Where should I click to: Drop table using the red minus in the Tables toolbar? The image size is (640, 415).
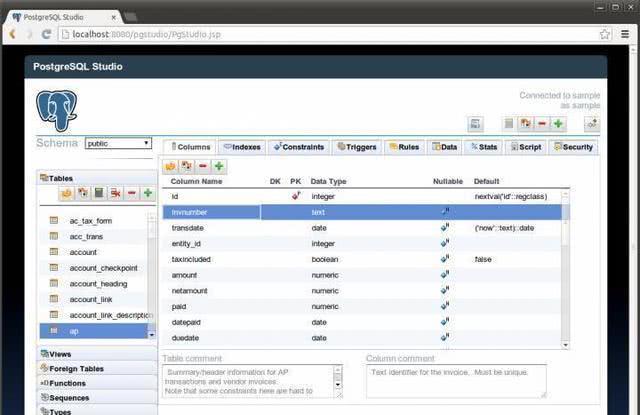point(131,193)
